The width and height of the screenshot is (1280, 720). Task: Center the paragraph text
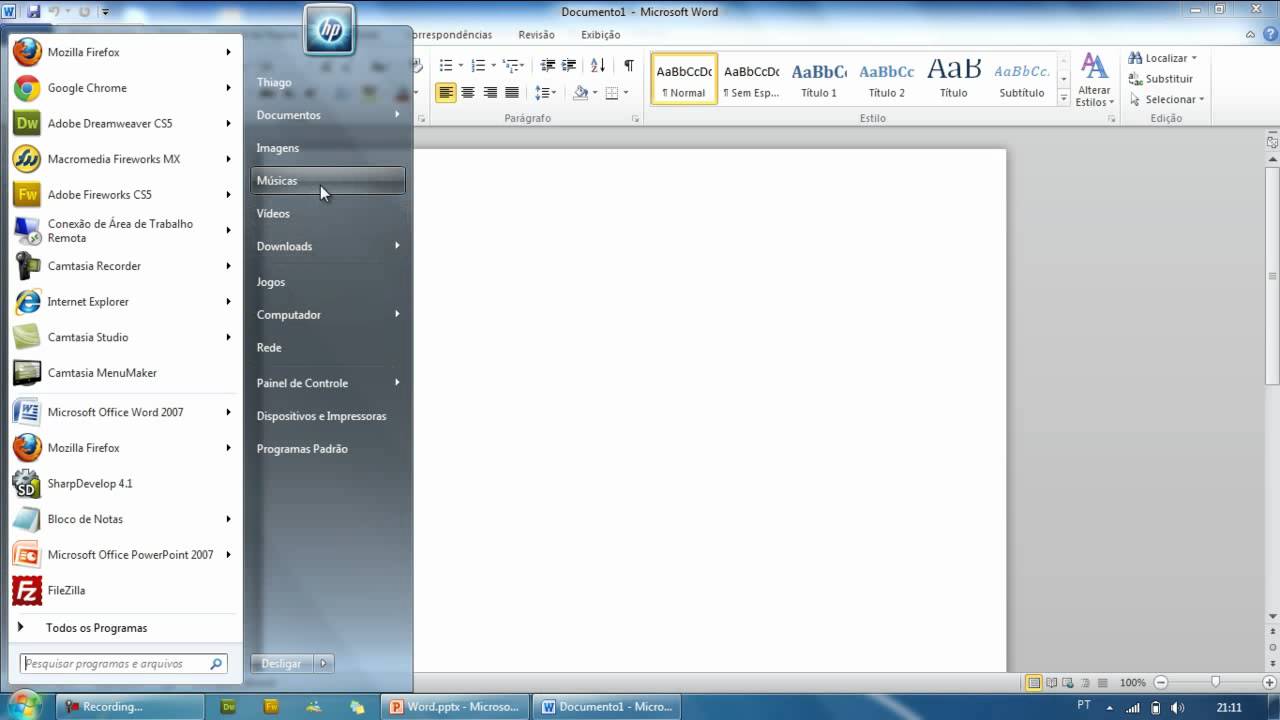point(468,93)
